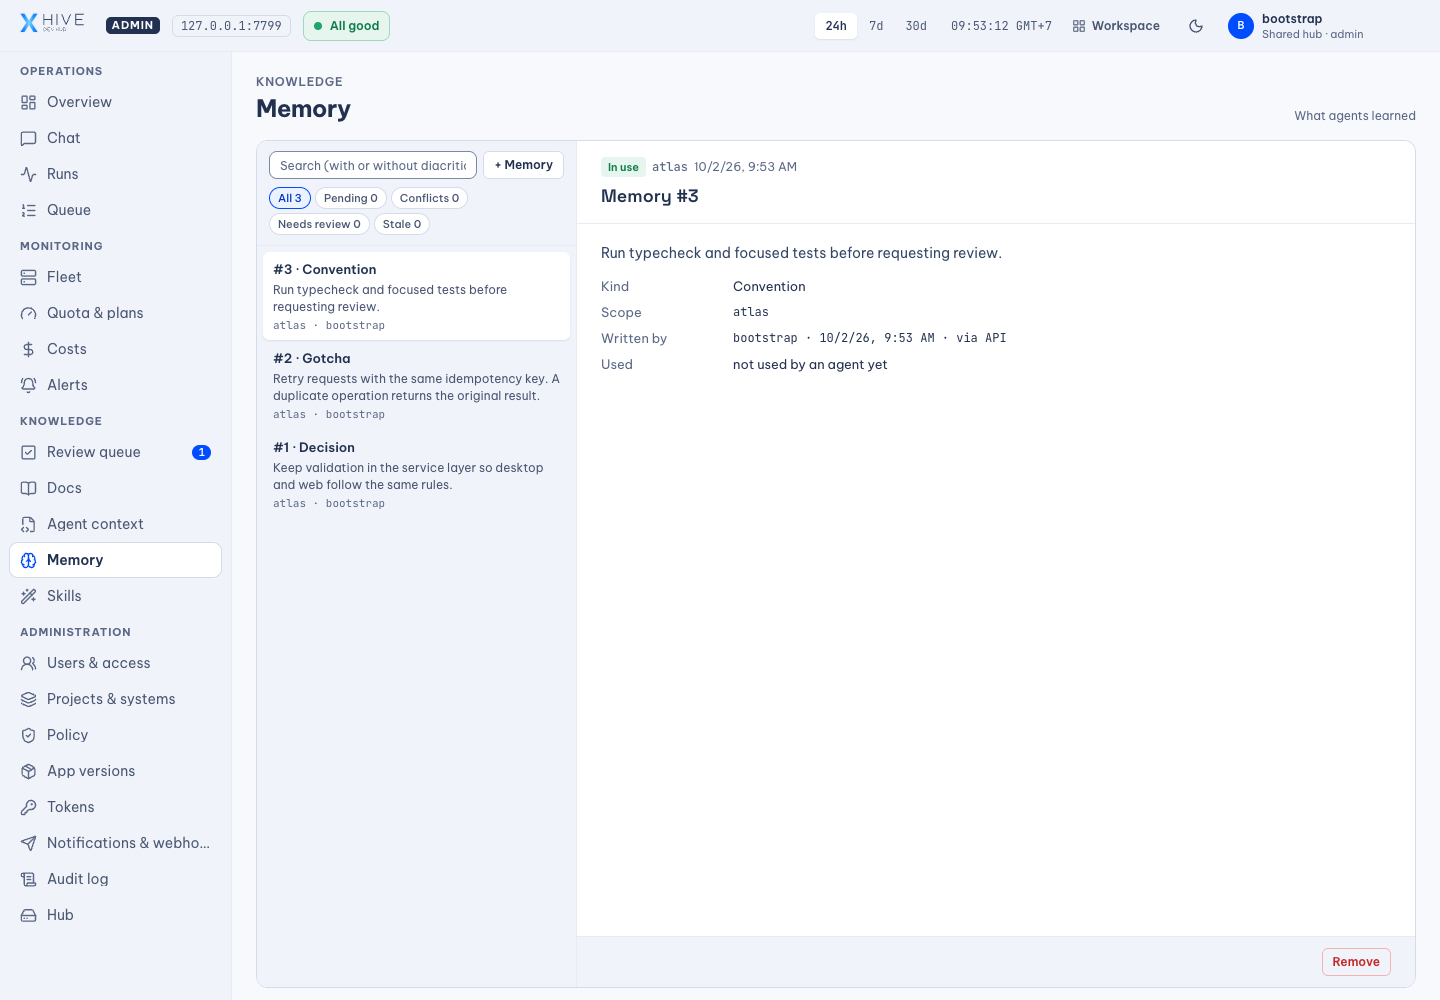Open the Overview dashboard icon
Image resolution: width=1440 pixels, height=1000 pixels.
[29, 102]
